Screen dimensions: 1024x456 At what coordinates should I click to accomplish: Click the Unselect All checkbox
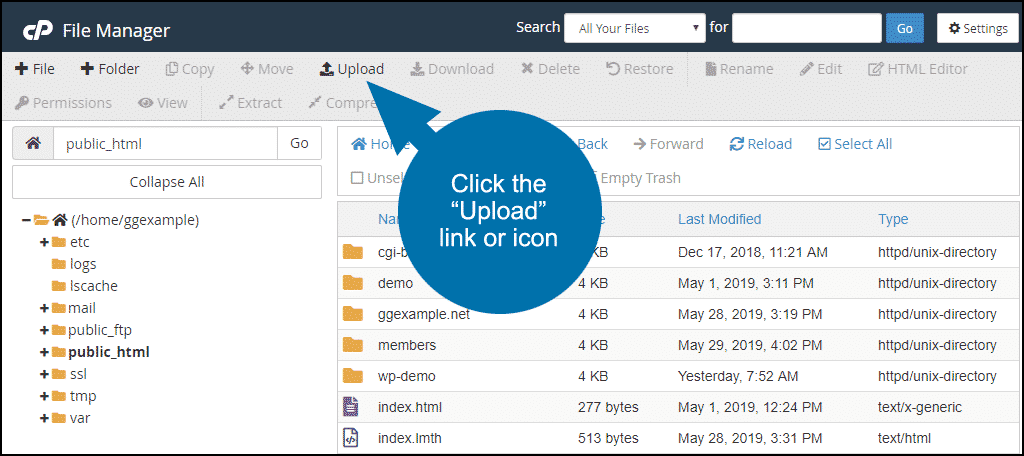click(x=357, y=178)
